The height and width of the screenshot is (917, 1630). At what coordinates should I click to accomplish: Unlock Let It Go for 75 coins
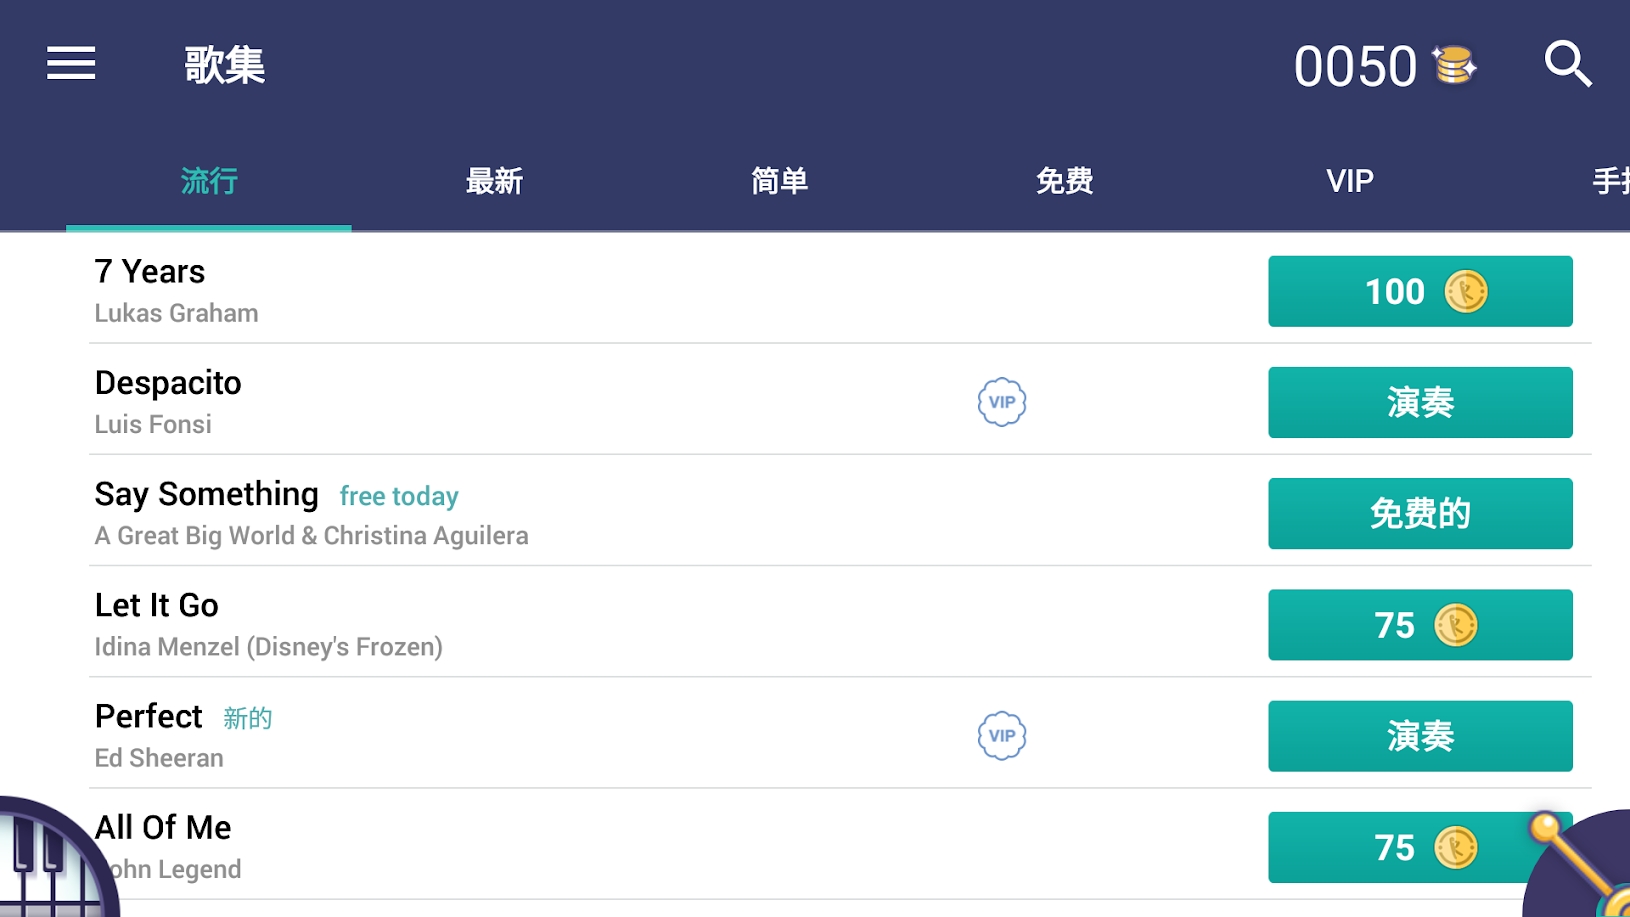[1419, 625]
